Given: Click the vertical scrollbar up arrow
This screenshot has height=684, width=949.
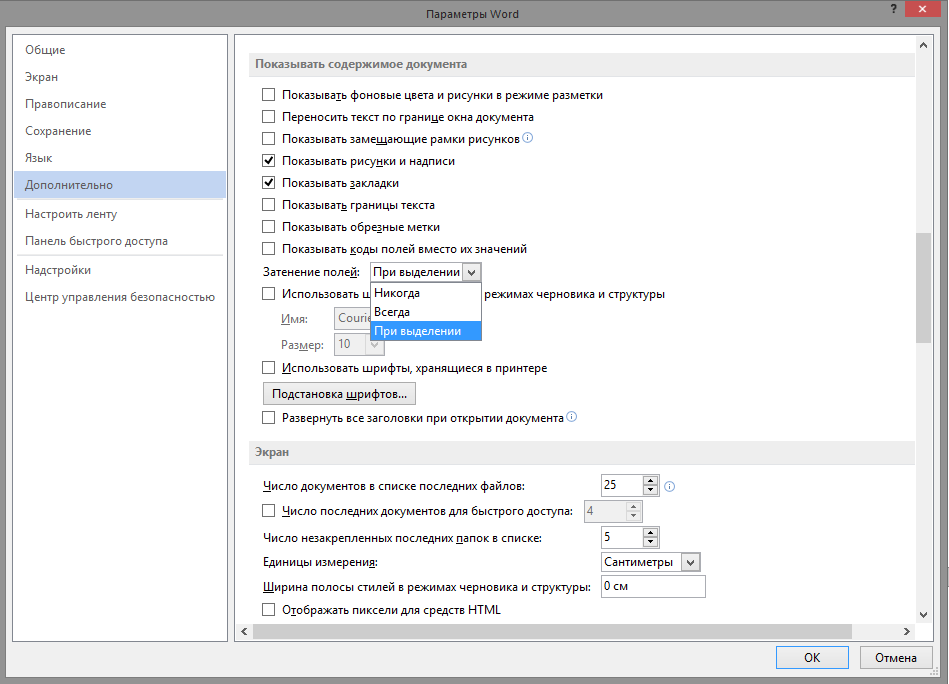Looking at the screenshot, I should click(x=923, y=45).
